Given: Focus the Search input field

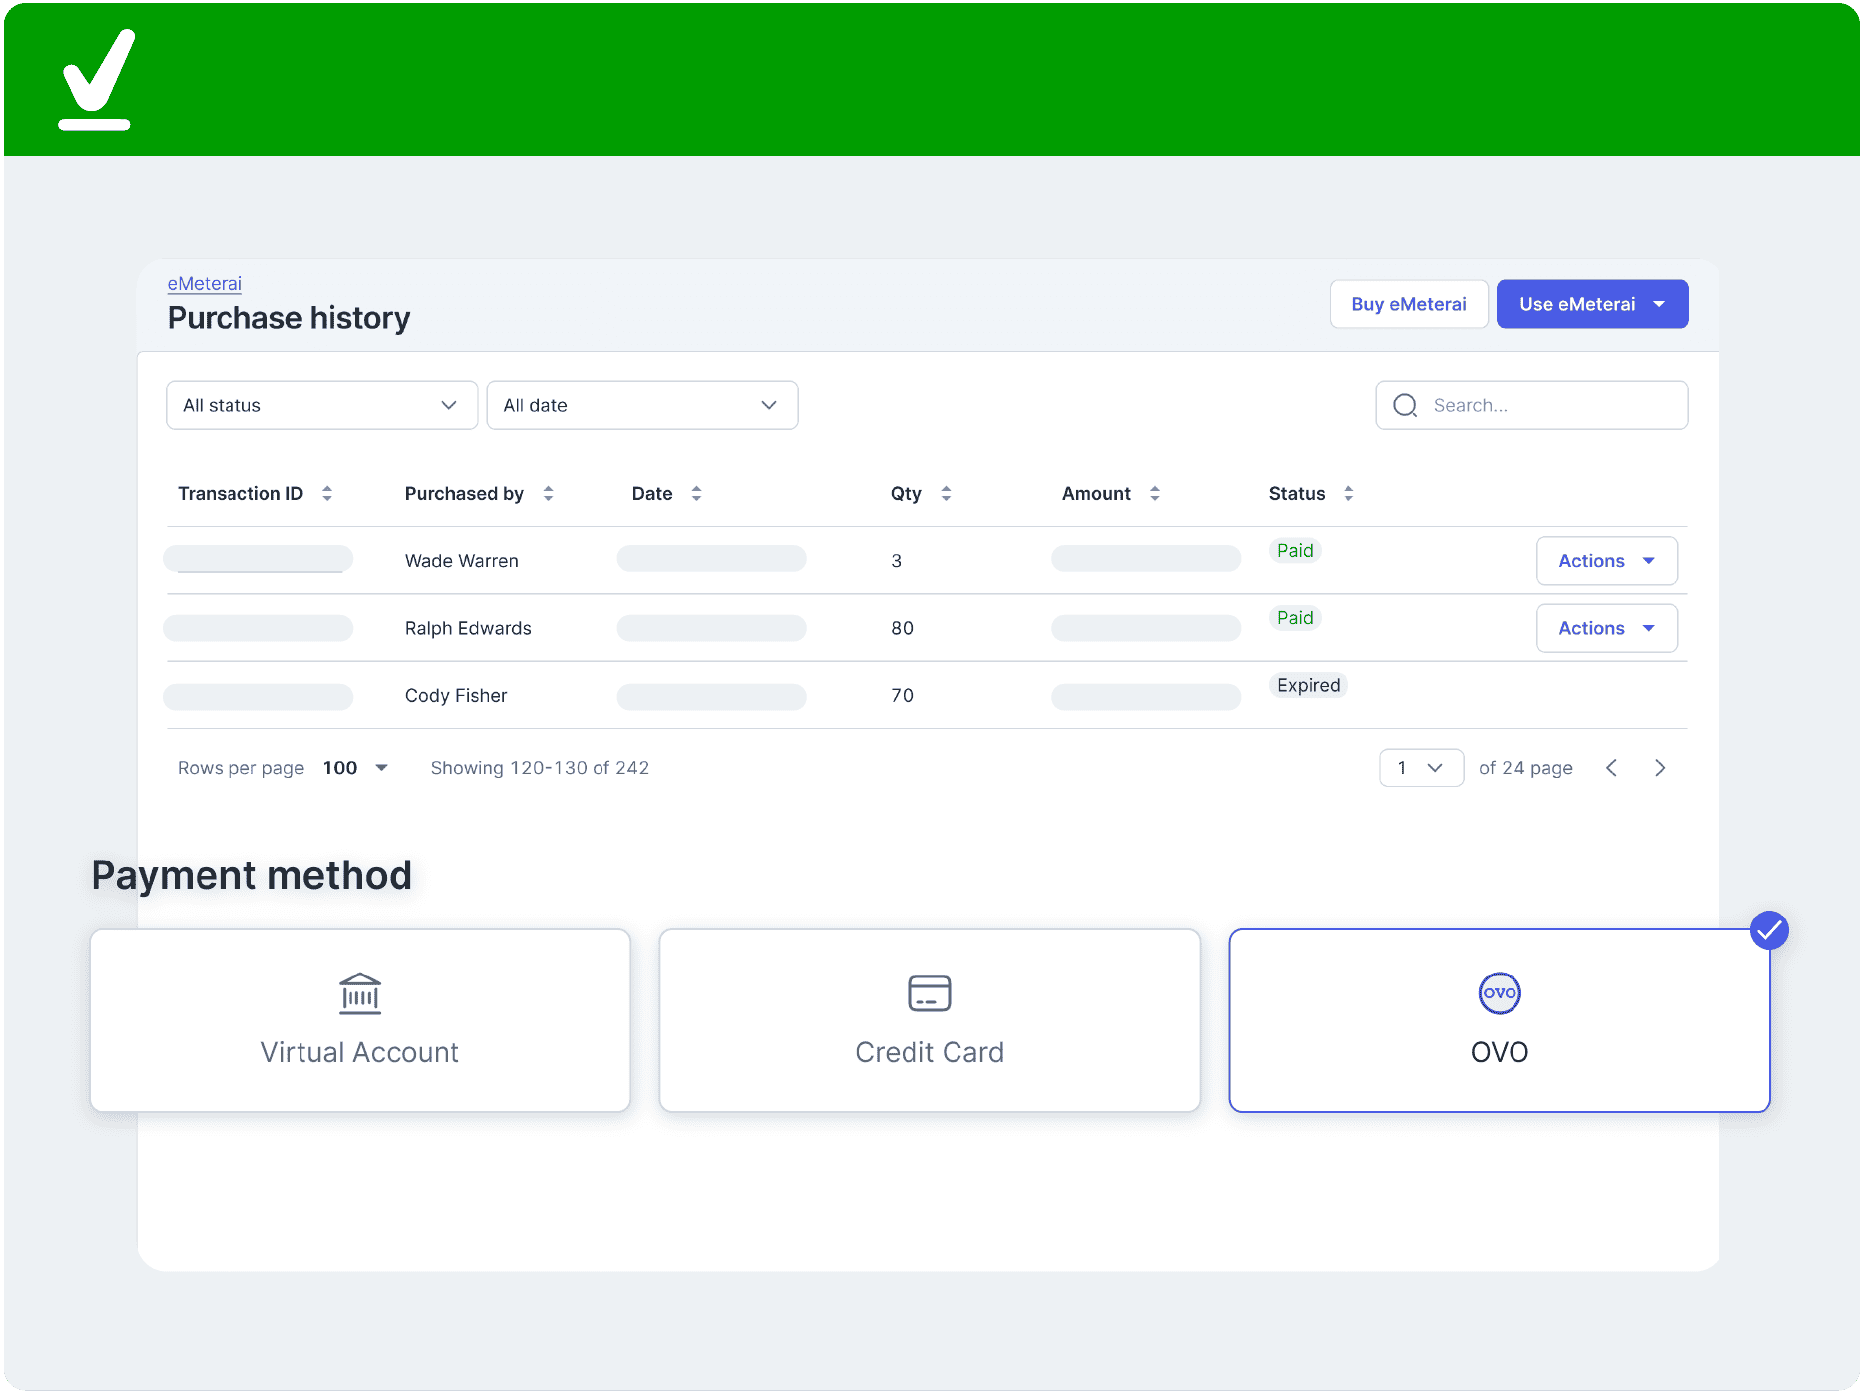Looking at the screenshot, I should (x=1532, y=405).
